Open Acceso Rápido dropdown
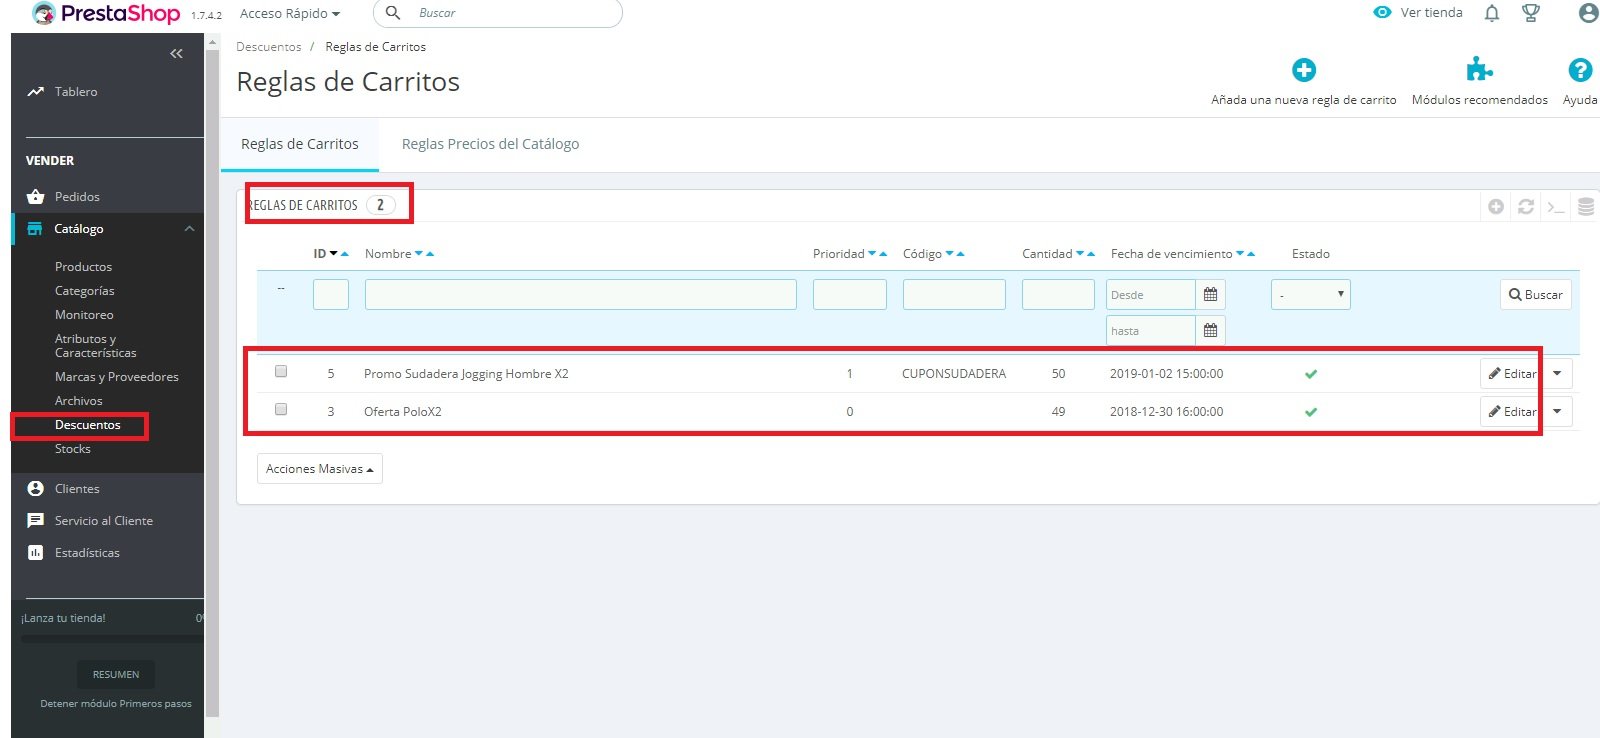Image resolution: width=1600 pixels, height=738 pixels. point(290,14)
